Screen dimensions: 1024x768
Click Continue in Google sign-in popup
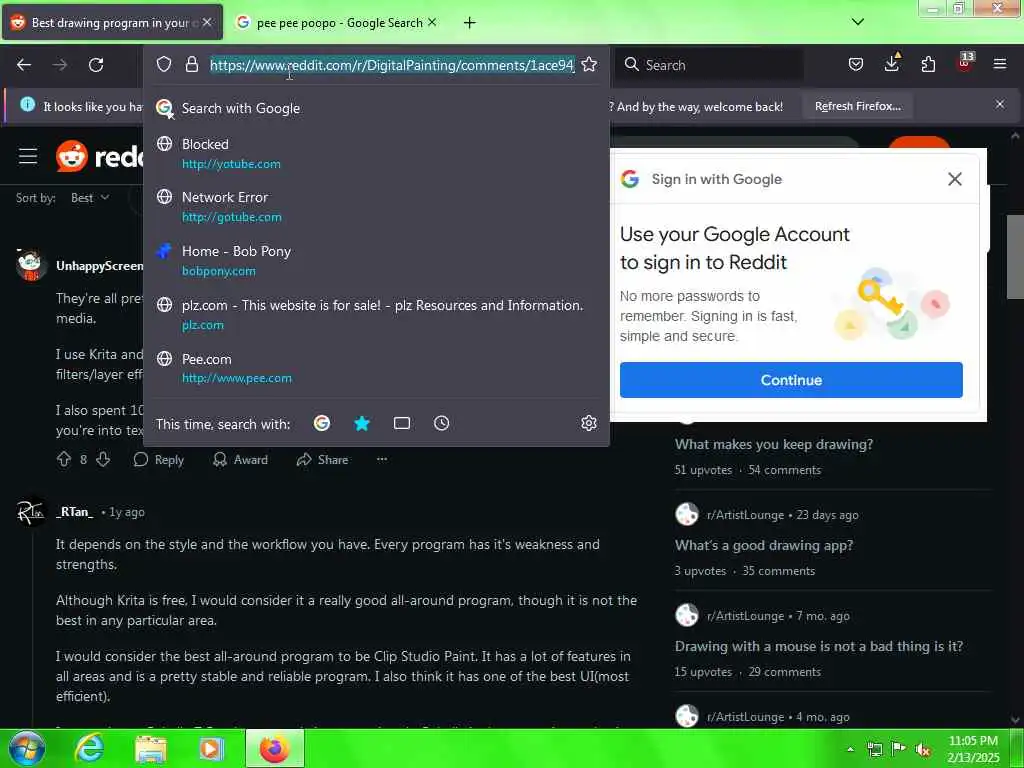click(791, 380)
